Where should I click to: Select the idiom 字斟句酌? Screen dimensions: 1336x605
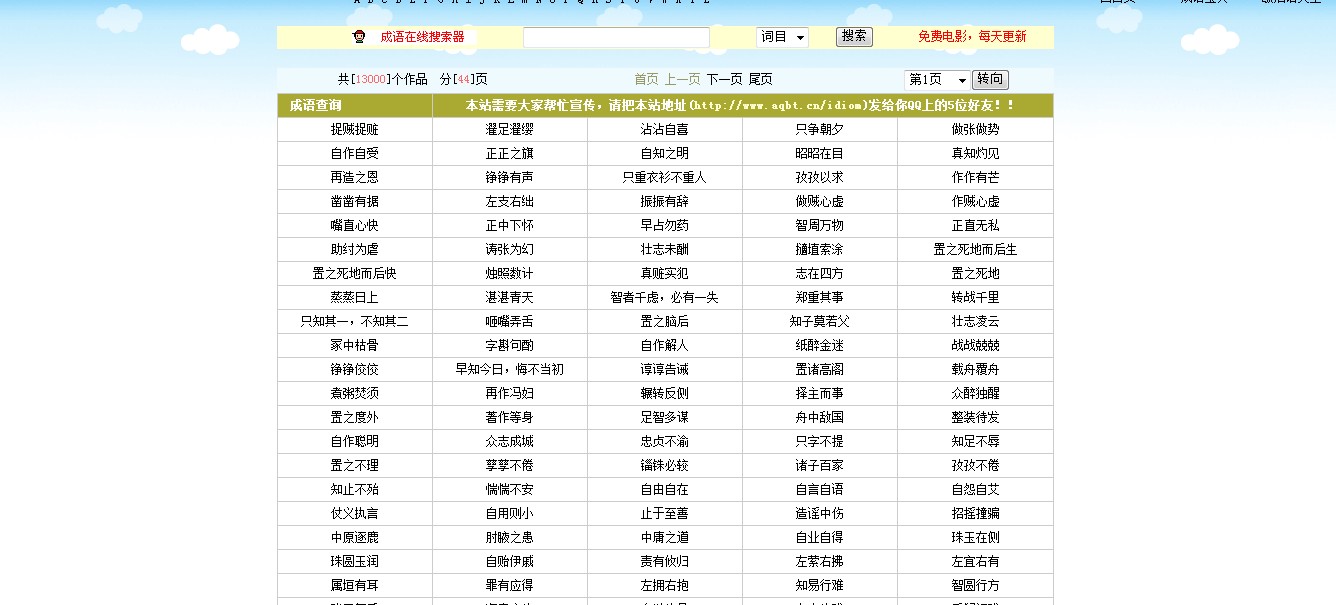point(510,346)
